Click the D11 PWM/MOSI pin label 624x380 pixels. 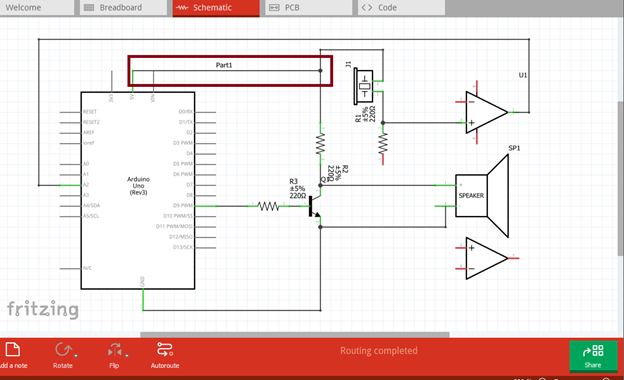click(174, 226)
